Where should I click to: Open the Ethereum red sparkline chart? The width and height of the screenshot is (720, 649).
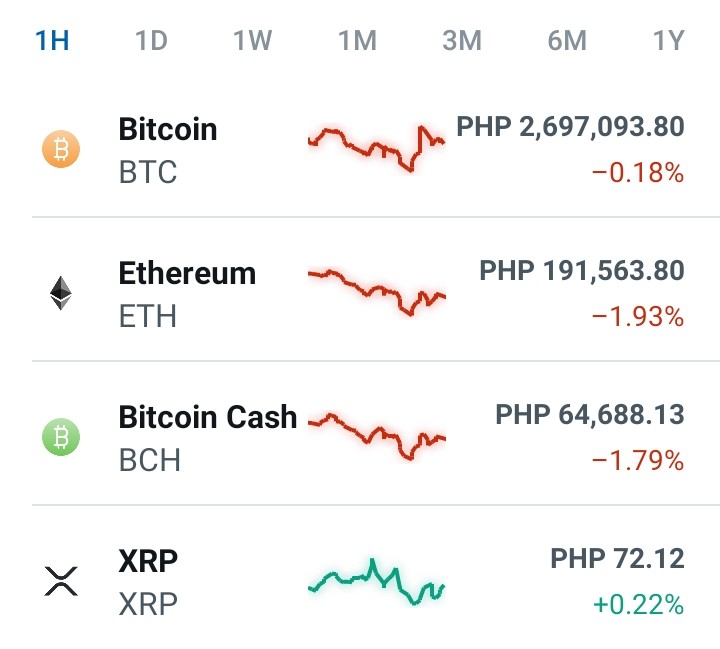pyautogui.click(x=377, y=292)
